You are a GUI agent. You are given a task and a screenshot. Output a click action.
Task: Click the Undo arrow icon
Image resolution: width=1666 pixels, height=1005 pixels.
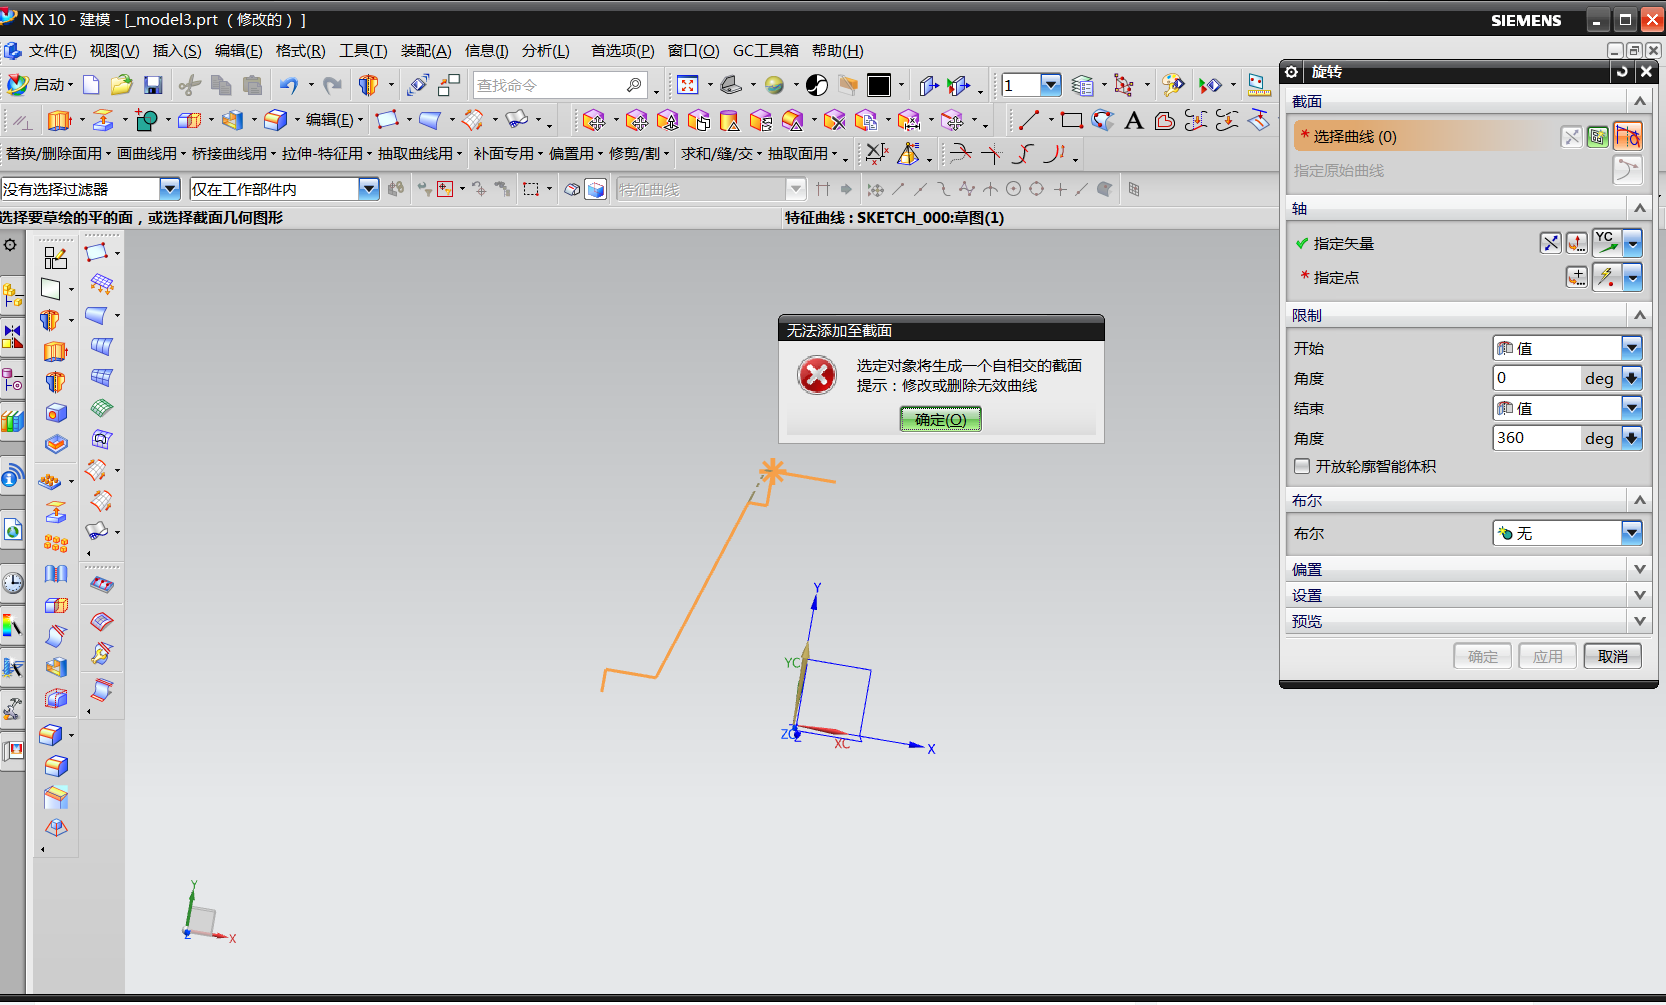tap(288, 85)
